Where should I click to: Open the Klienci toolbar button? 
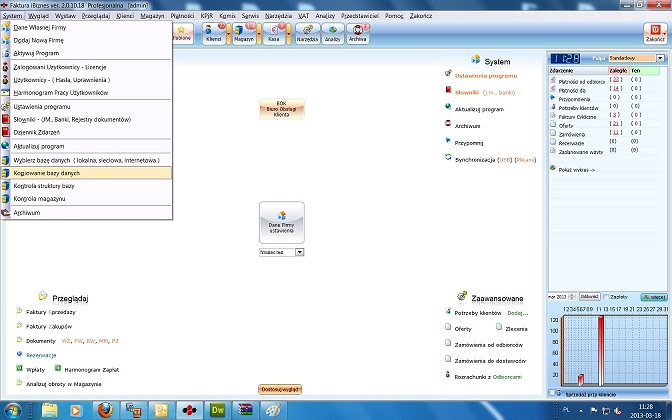[x=214, y=34]
